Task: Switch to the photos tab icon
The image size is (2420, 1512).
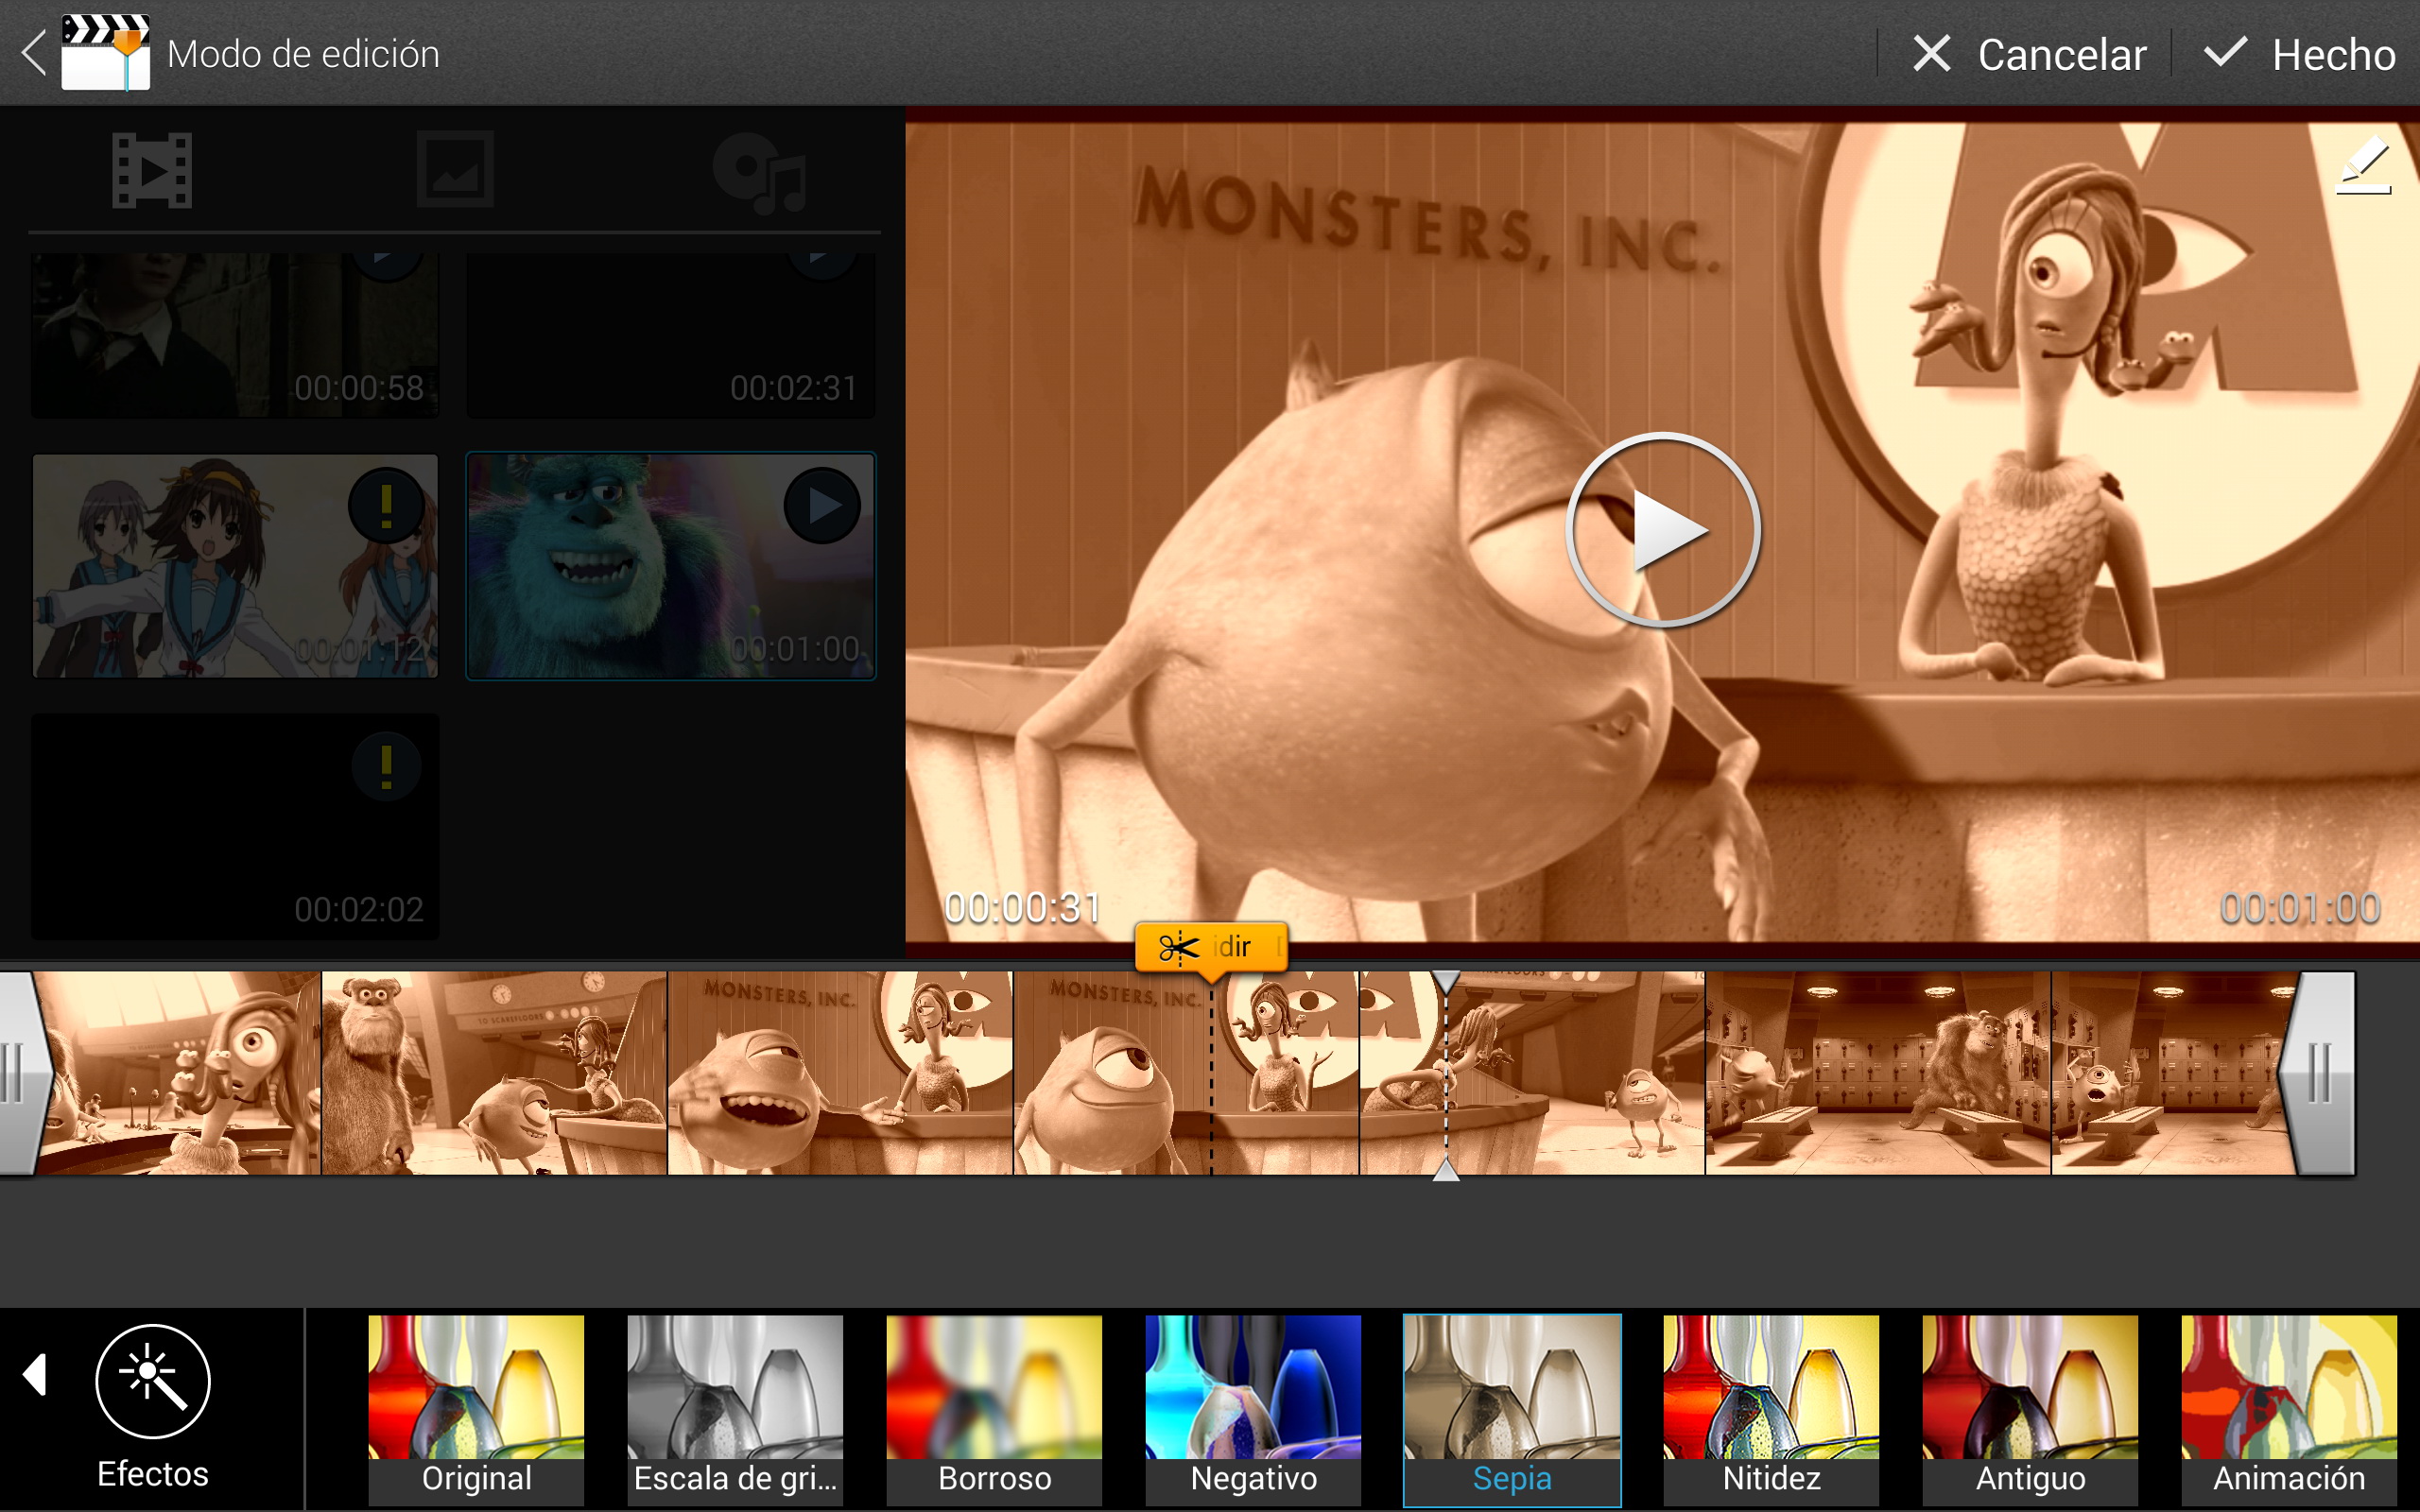Action: point(455,170)
